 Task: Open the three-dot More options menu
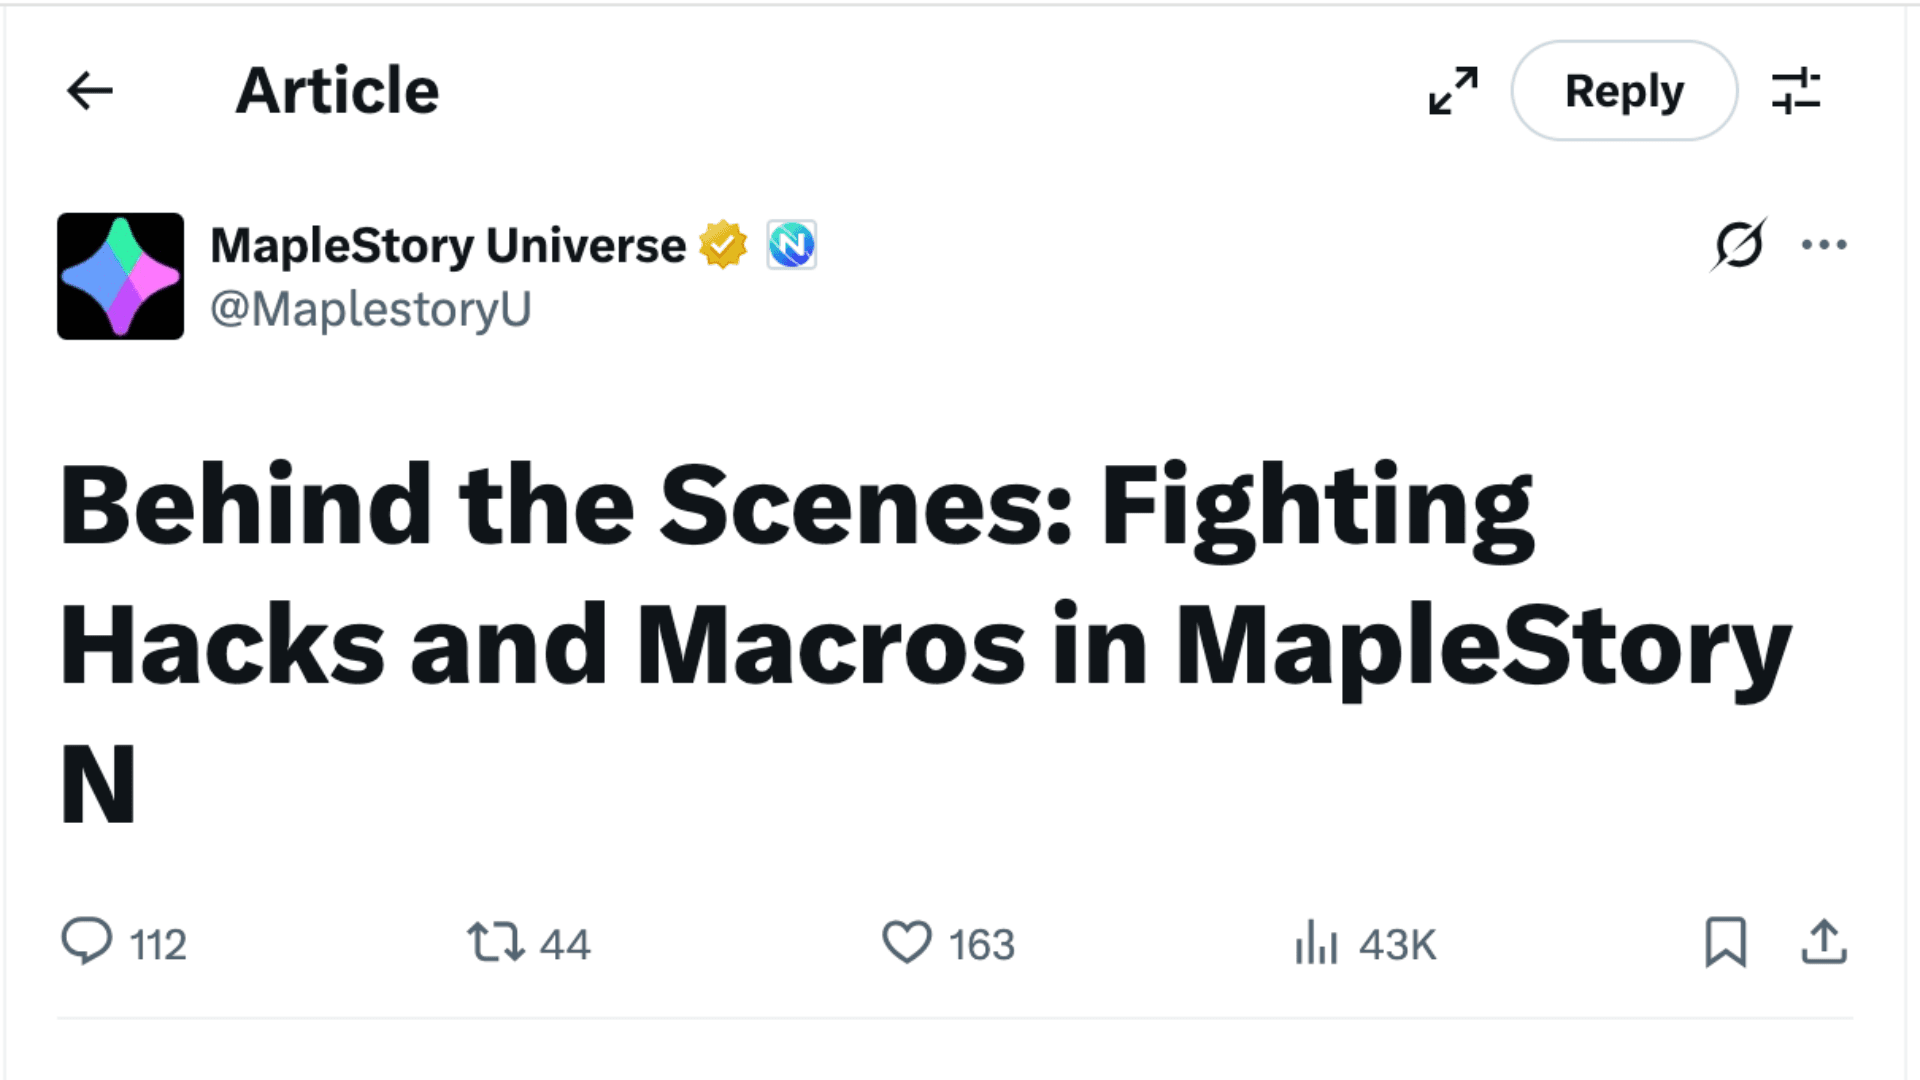1824,245
